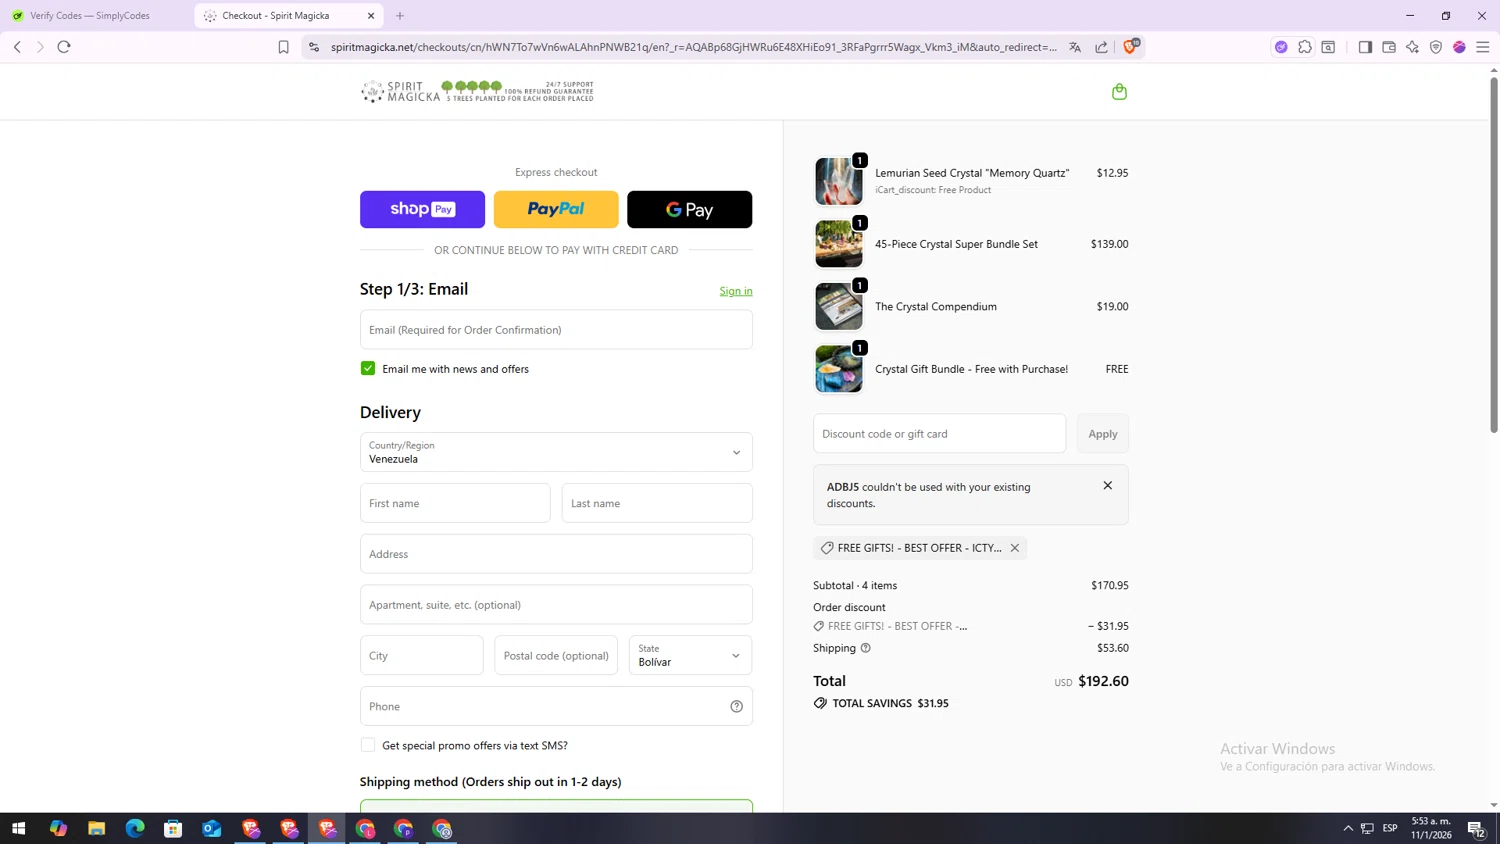Launch Microsoft Edge from taskbar

tap(135, 828)
